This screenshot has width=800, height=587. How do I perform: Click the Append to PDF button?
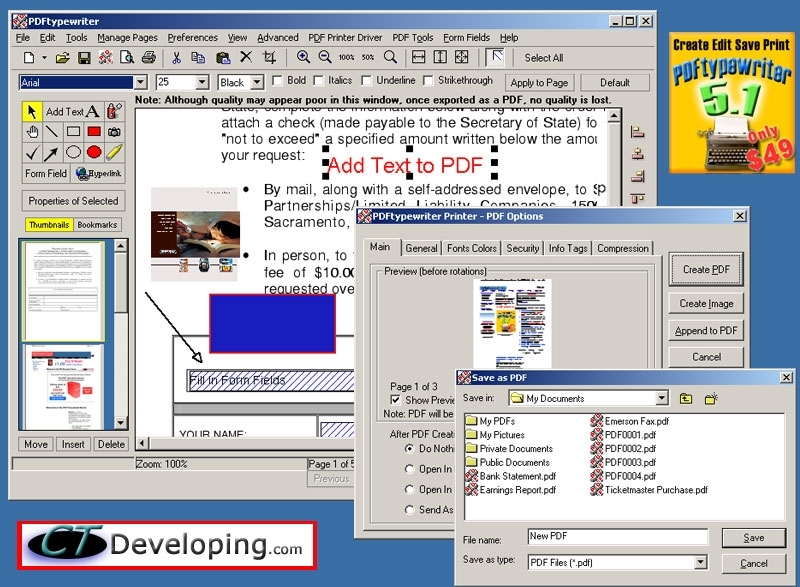[706, 330]
